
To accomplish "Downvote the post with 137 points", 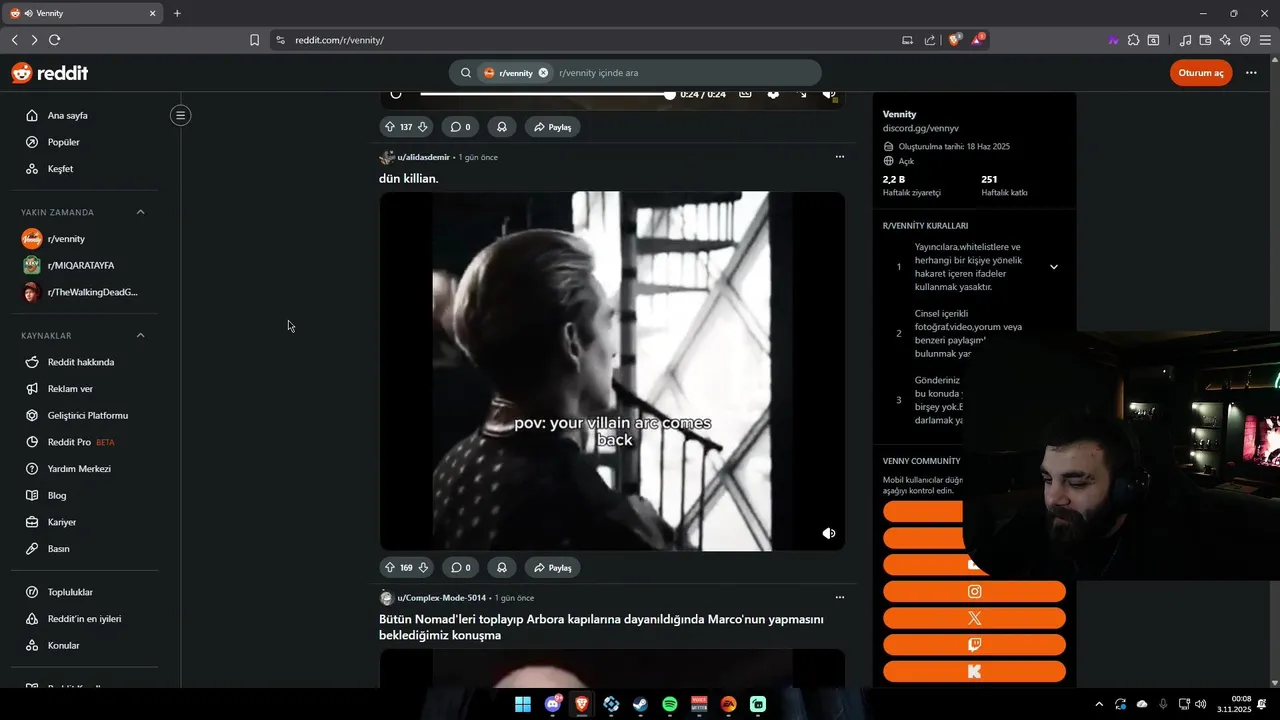I will pos(423,127).
